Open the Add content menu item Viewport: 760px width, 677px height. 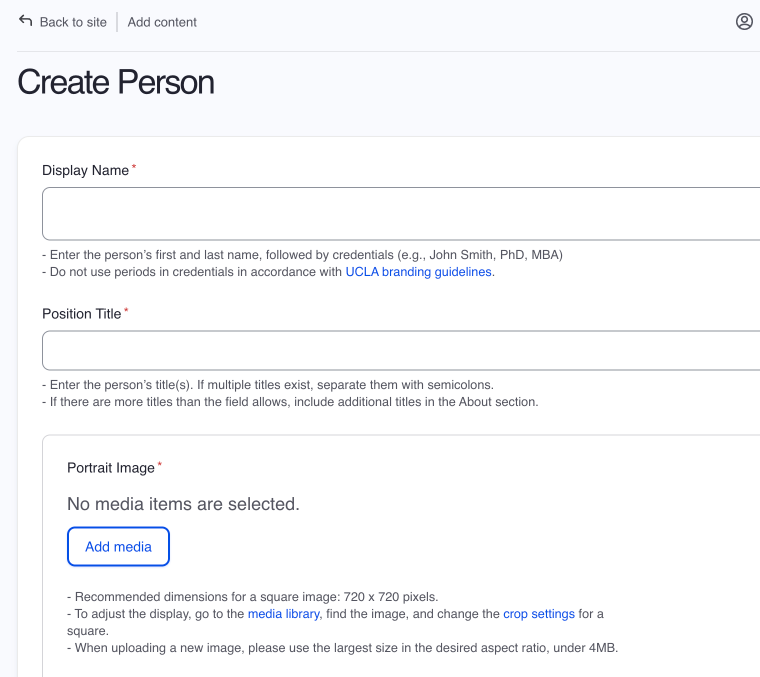point(162,22)
